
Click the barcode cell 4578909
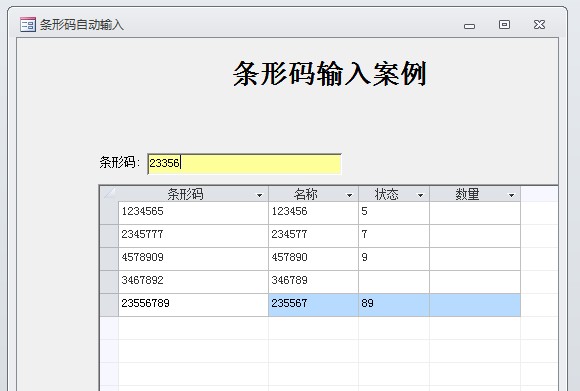193,259
